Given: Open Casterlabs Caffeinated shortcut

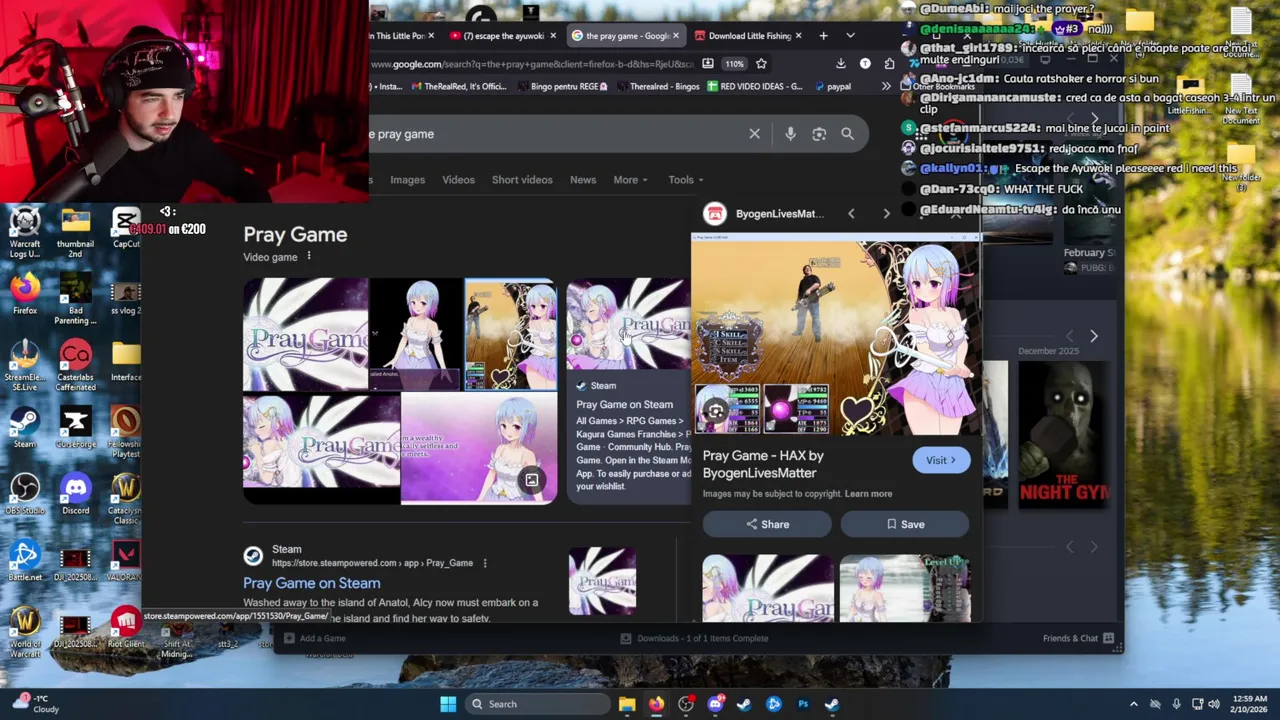Looking at the screenshot, I should pyautogui.click(x=75, y=365).
